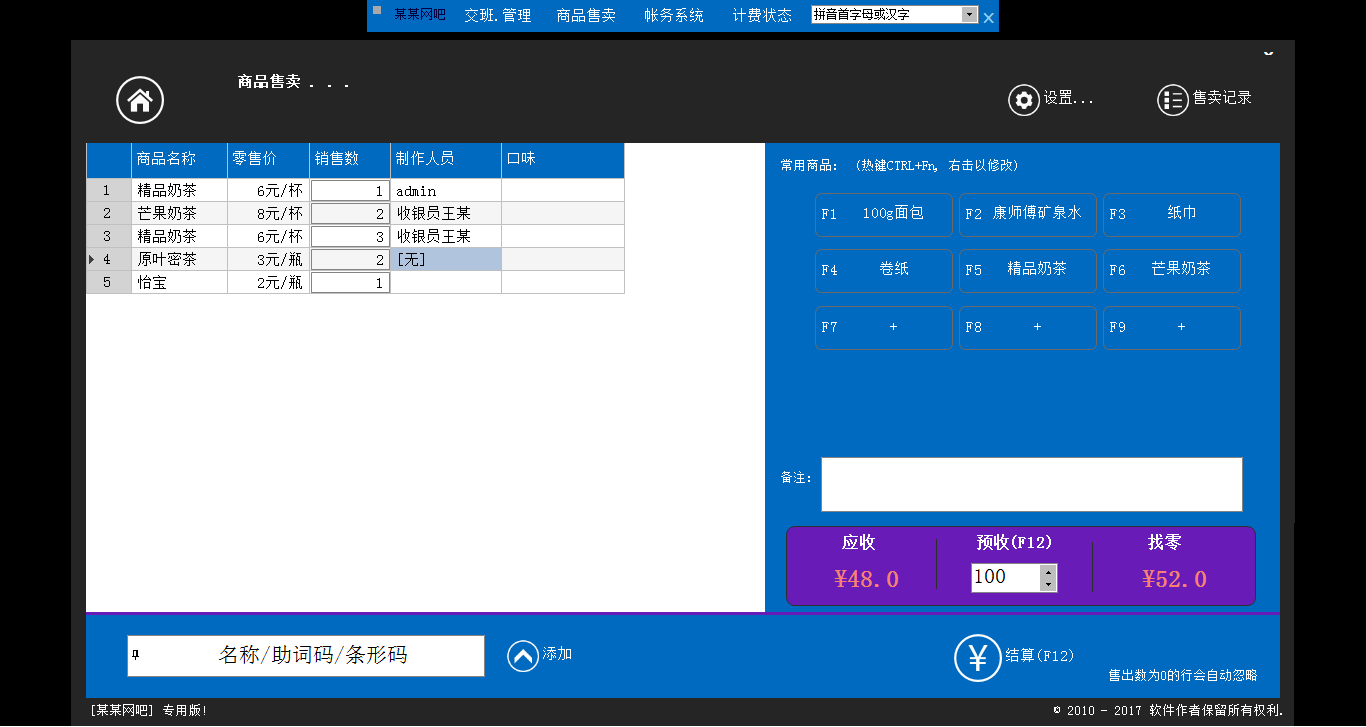This screenshot has height=727, width=1366.
Task: Click the 找零 ¥52.0 amount
Action: click(1175, 579)
